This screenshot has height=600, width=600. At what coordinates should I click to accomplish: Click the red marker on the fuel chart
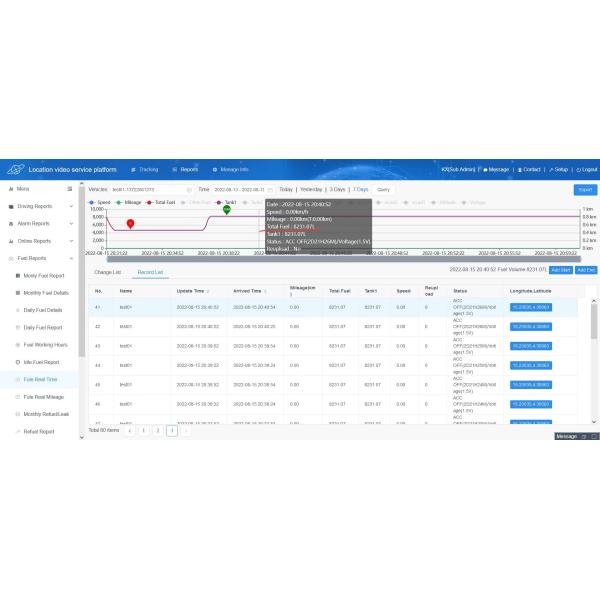coord(130,223)
